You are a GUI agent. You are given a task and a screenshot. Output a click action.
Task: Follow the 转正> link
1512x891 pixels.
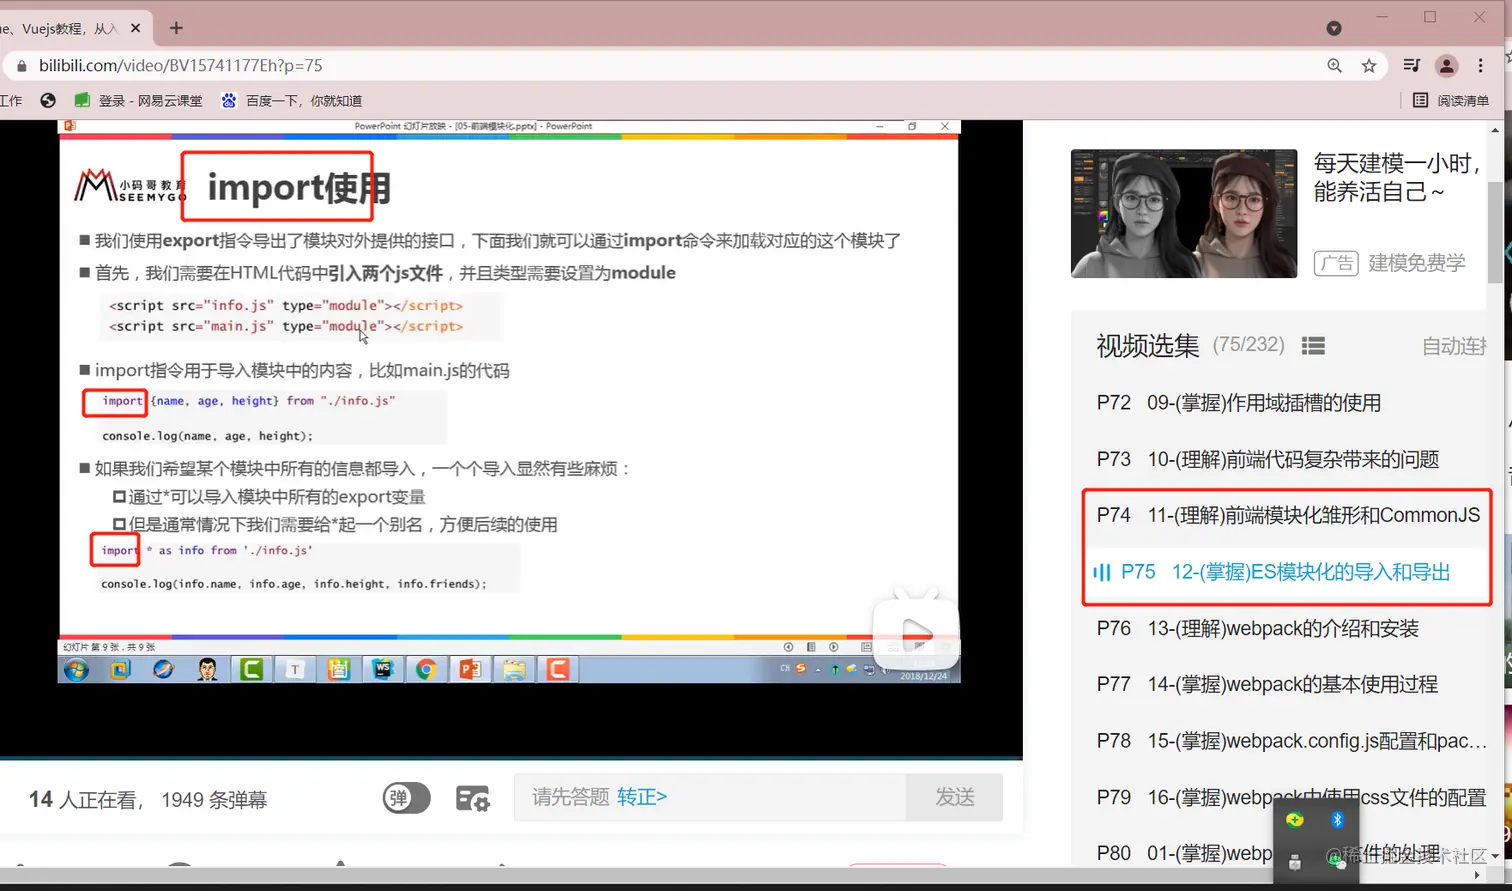(642, 797)
